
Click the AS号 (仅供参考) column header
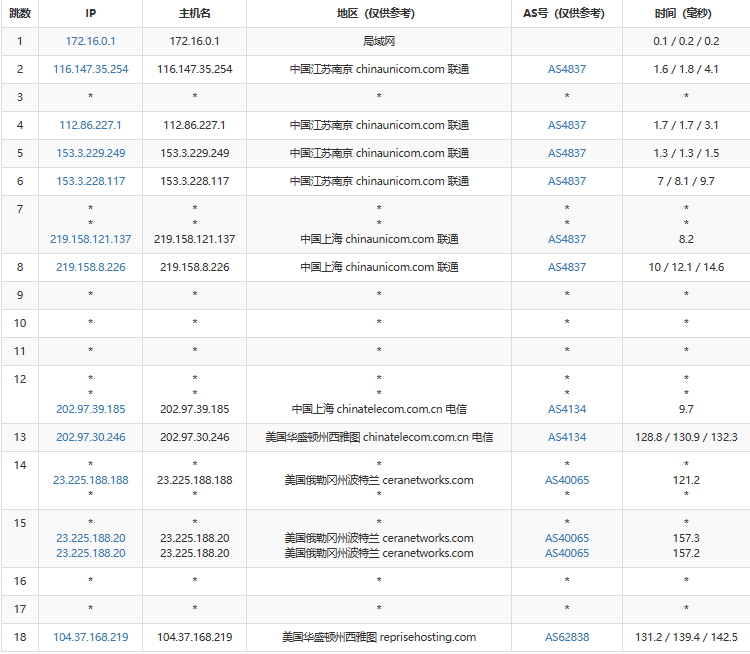click(x=567, y=13)
